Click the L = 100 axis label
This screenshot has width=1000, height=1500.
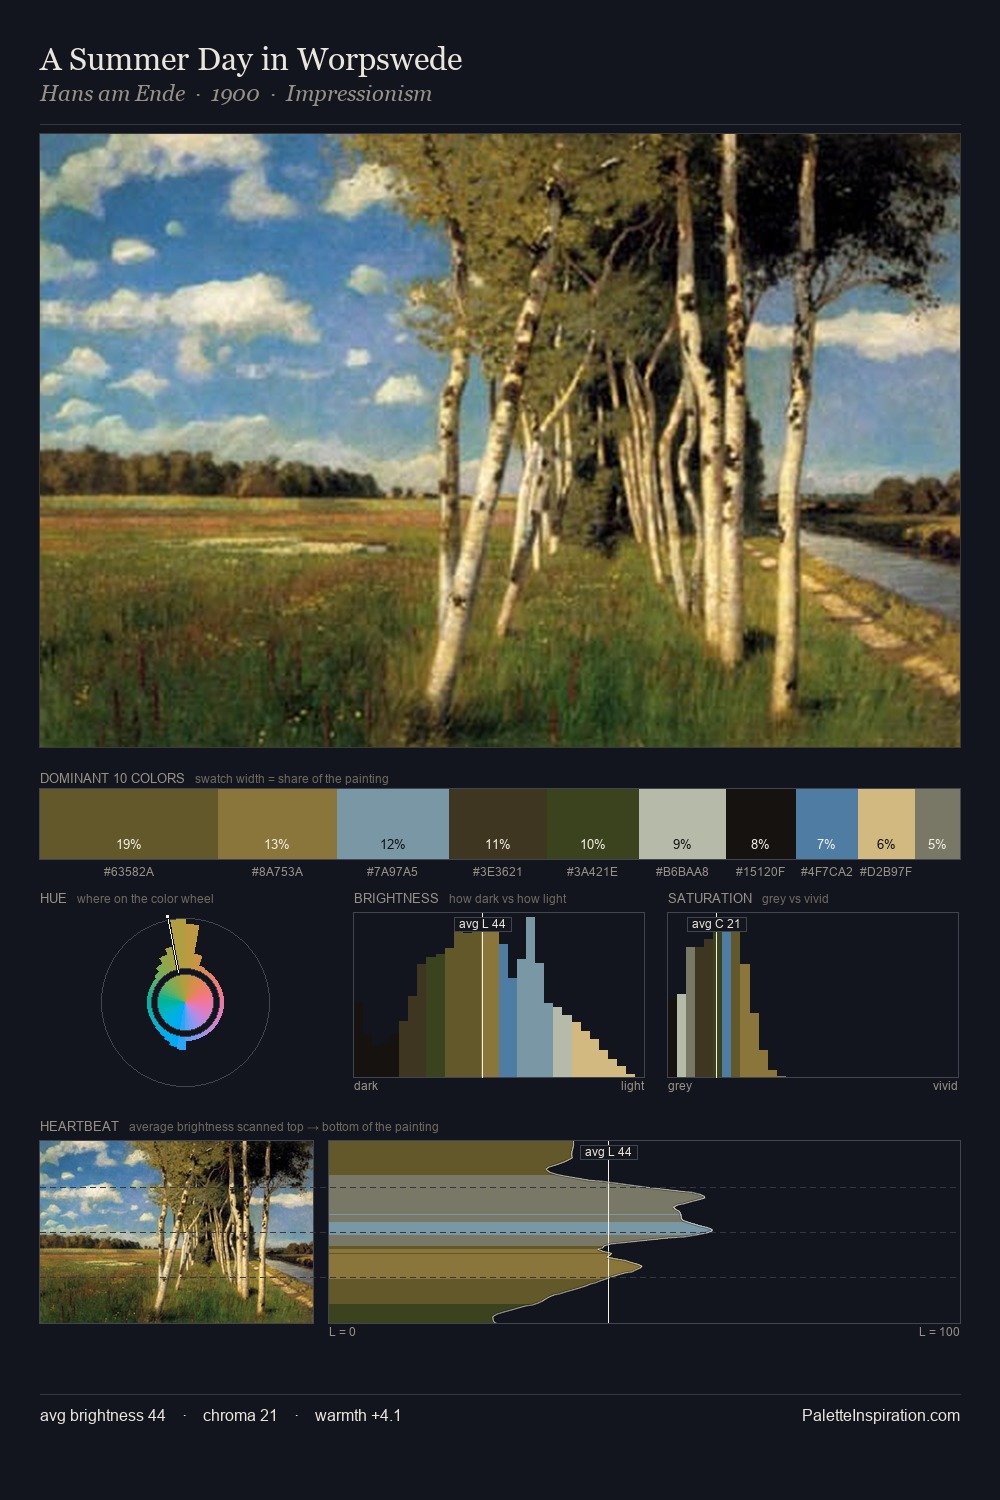(939, 1332)
